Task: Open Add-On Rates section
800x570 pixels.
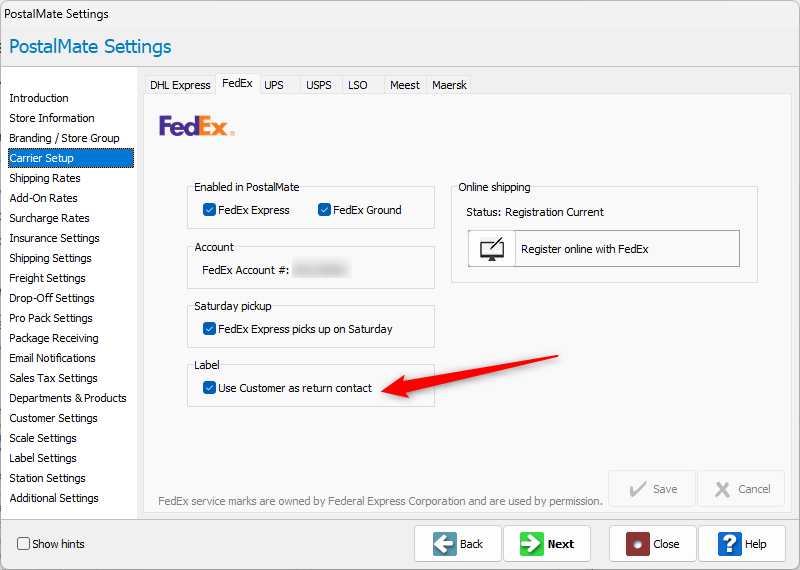Action: [43, 198]
